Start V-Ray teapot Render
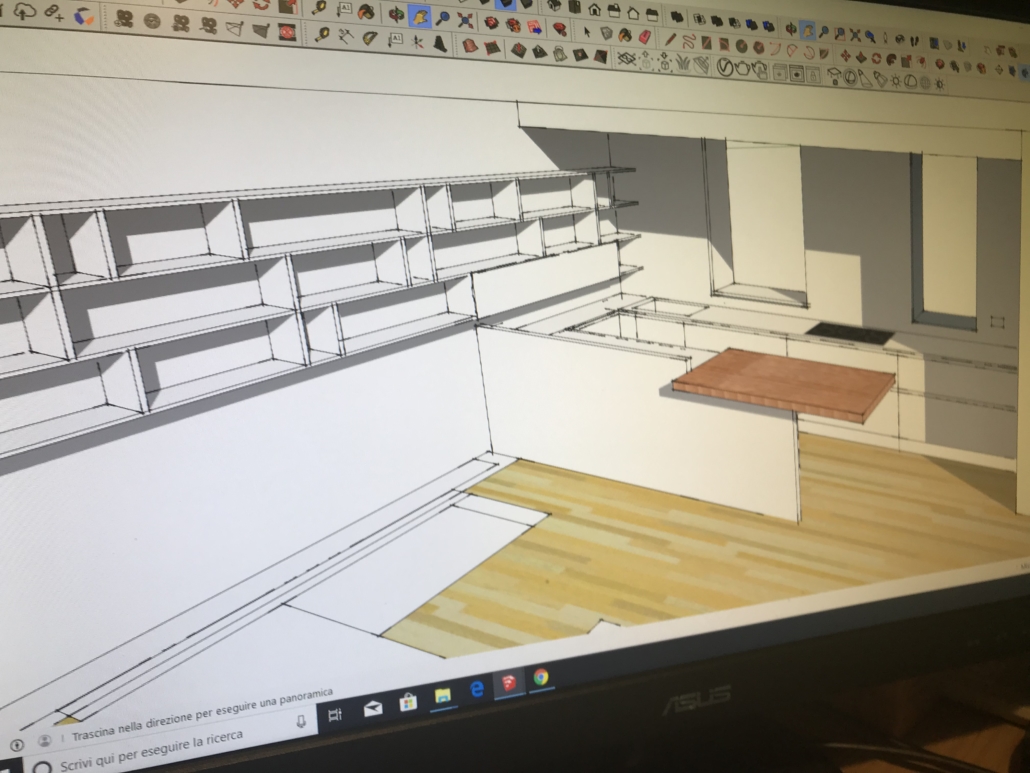 (x=742, y=68)
